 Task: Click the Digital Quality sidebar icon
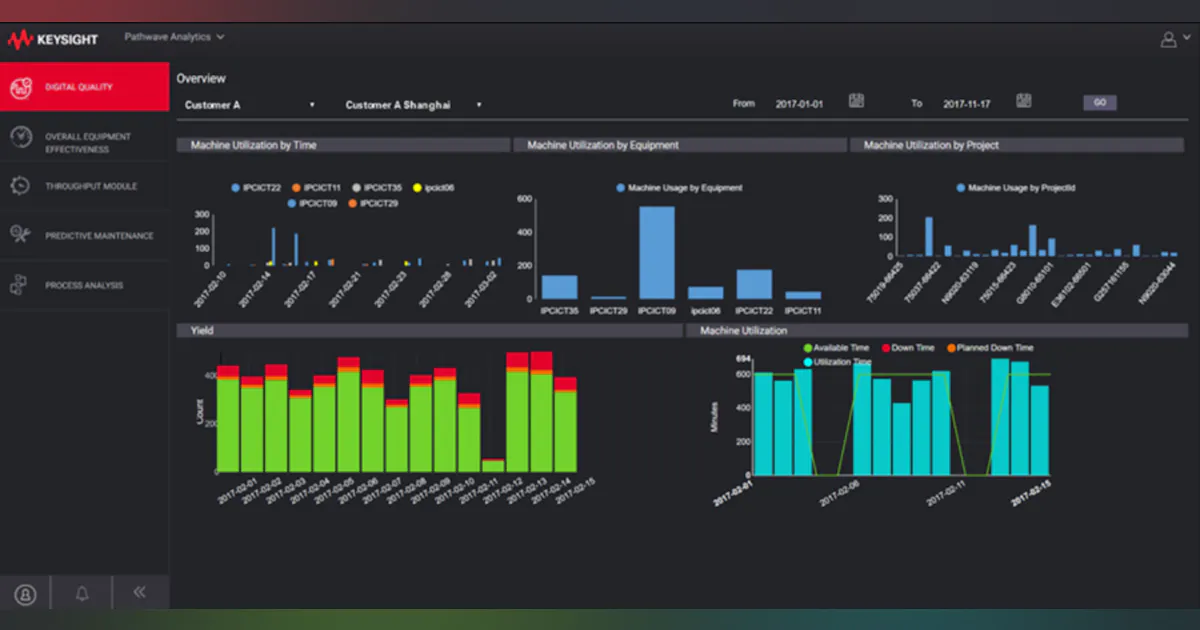pos(19,87)
